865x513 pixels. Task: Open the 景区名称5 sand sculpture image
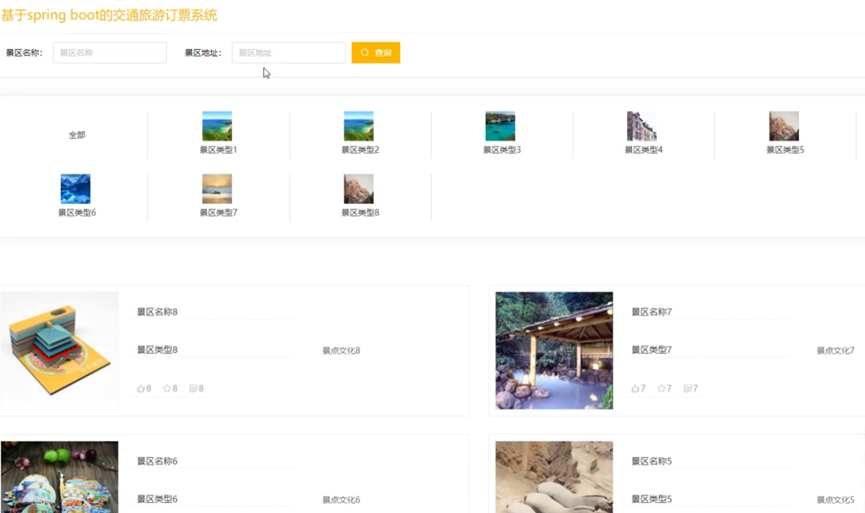[554, 477]
